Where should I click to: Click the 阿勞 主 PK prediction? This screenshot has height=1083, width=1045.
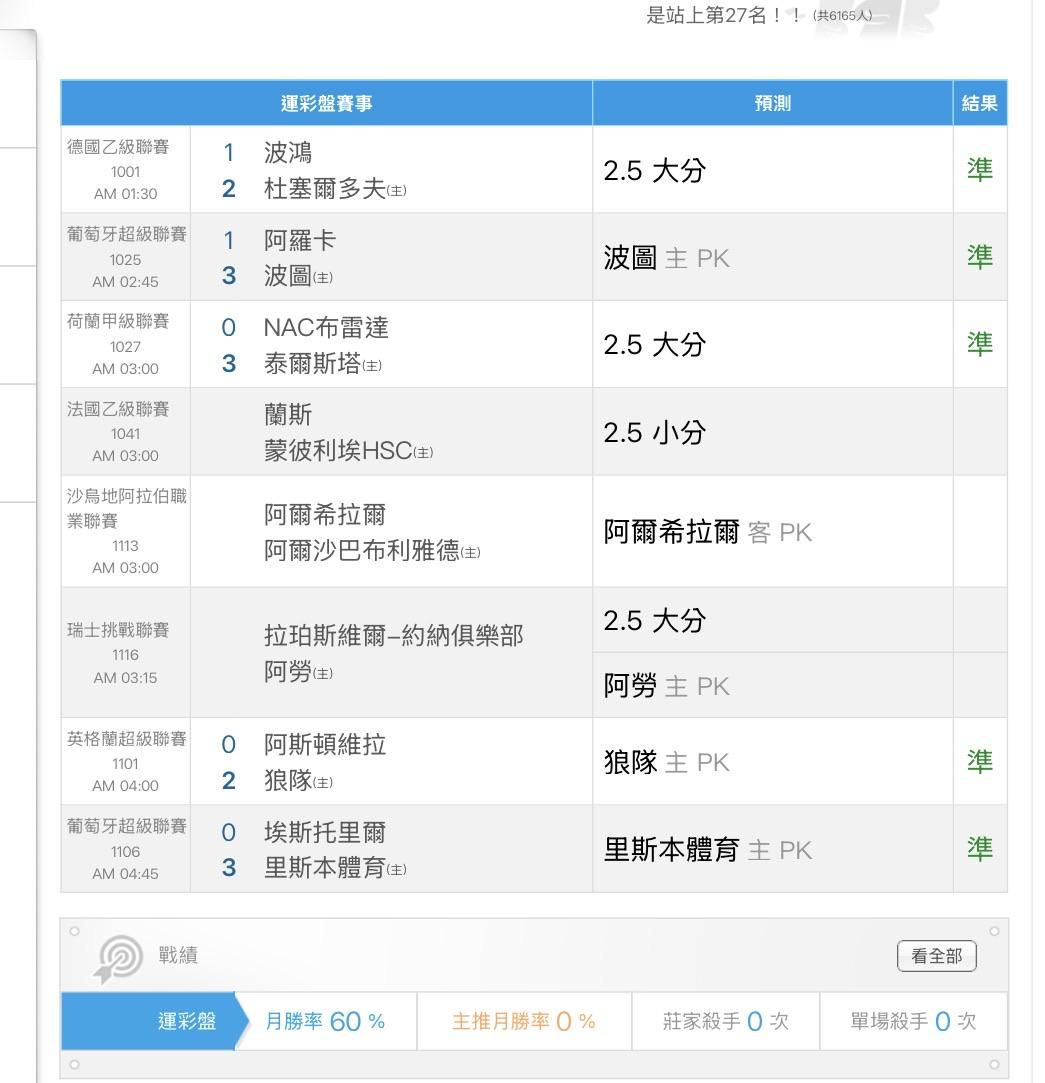tap(666, 686)
